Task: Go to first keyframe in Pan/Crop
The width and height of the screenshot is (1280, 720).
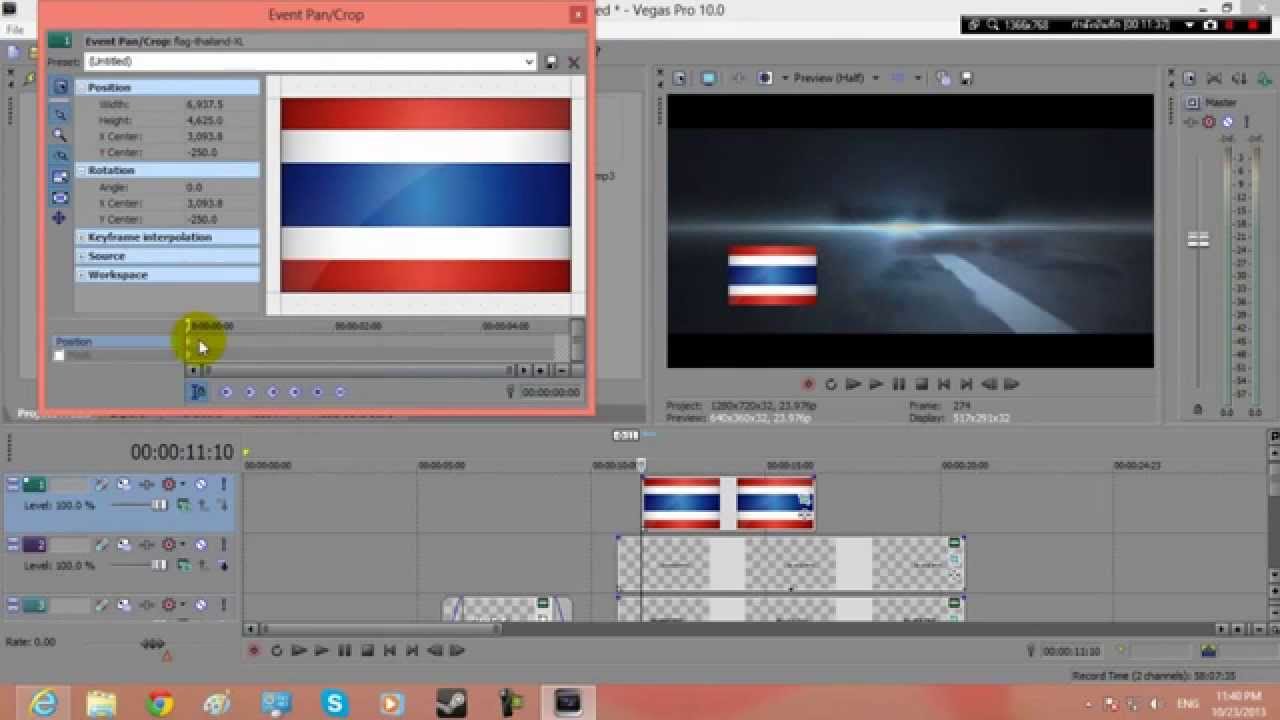Action: point(226,392)
